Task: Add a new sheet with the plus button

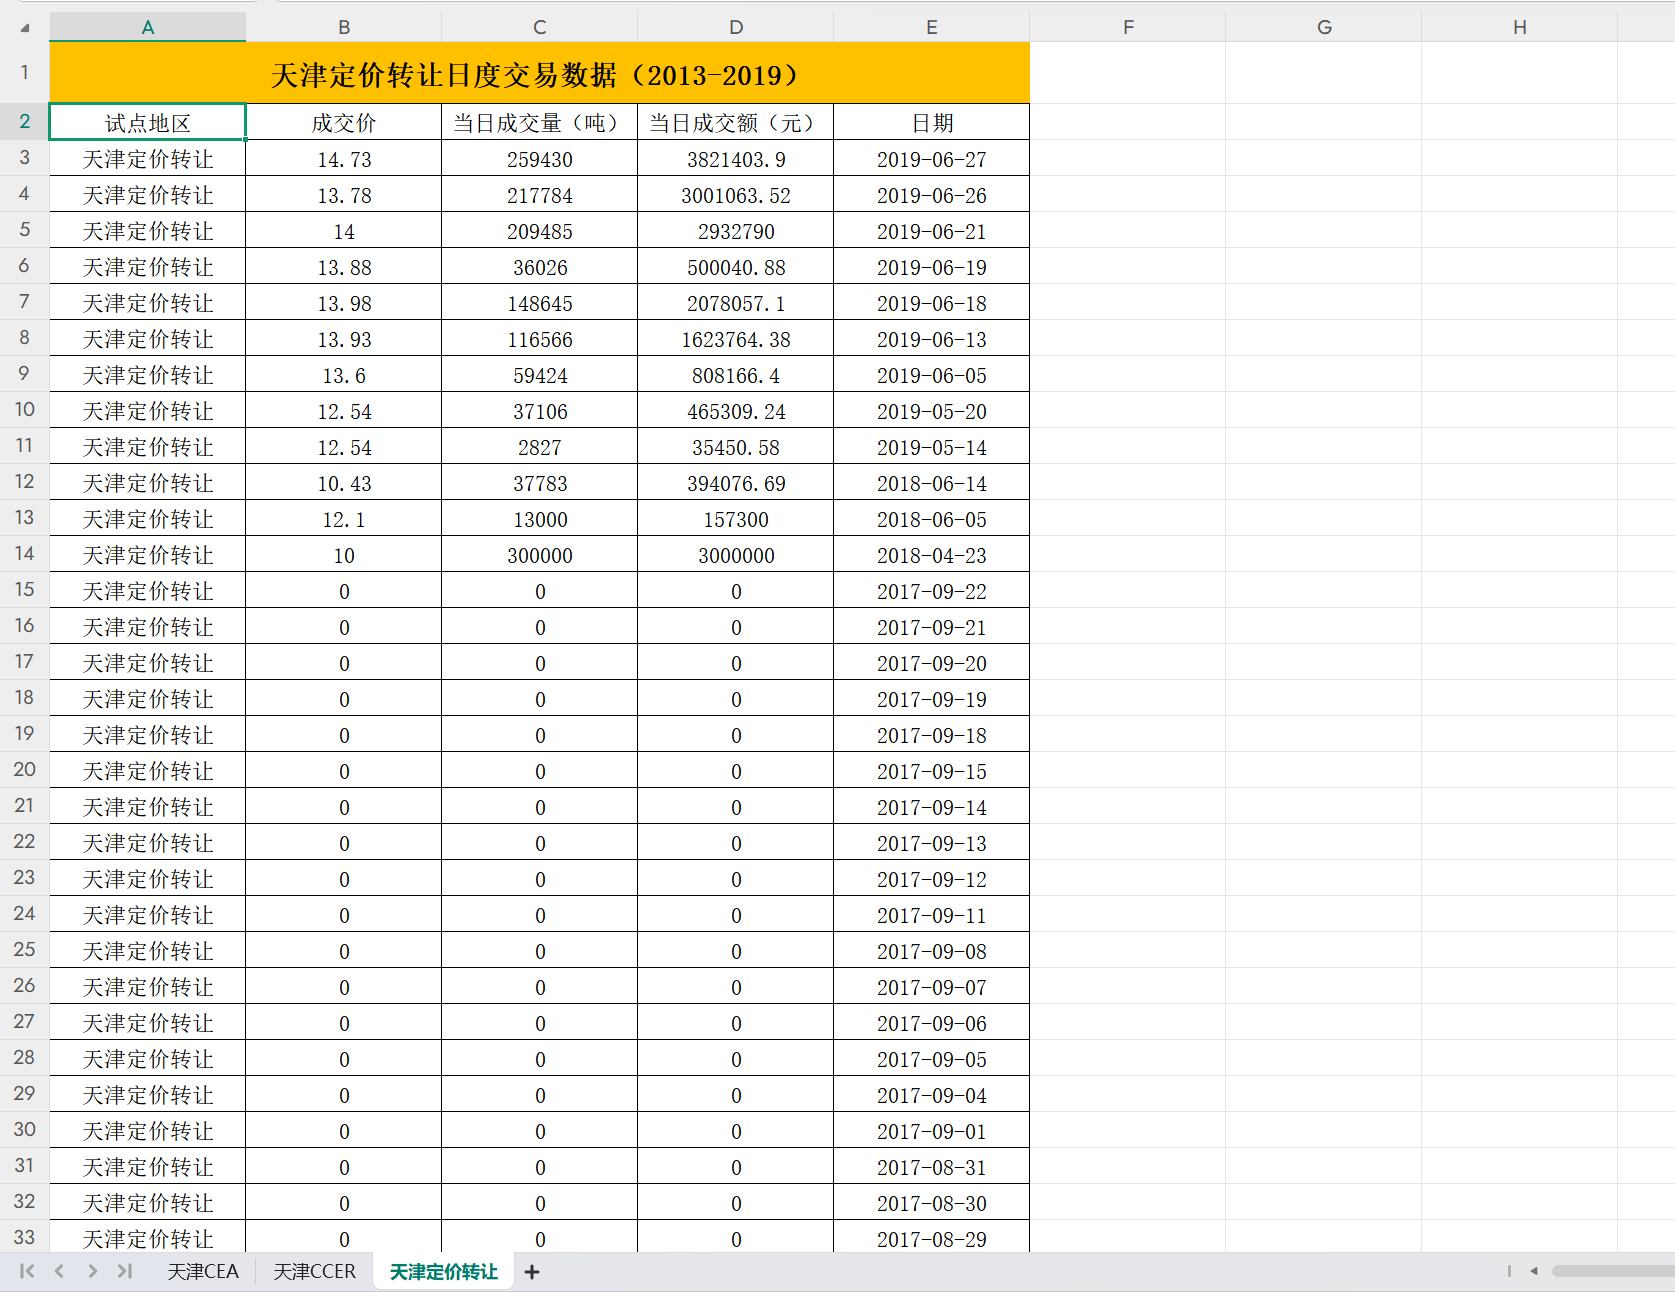Action: 532,1271
